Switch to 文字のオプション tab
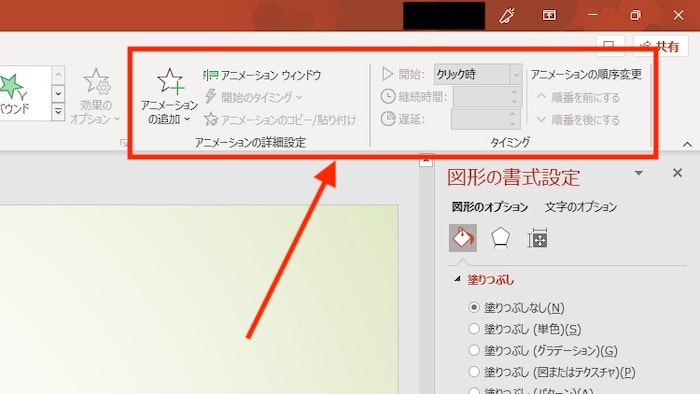Screen dimensions: 700x394 pos(581,207)
